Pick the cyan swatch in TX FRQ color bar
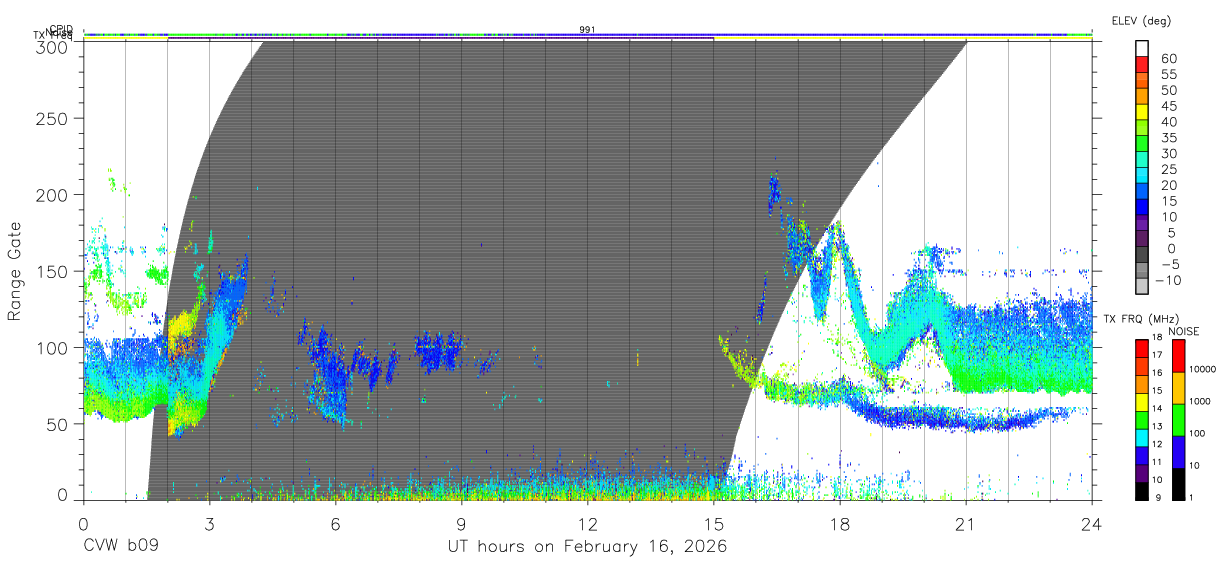 pos(1142,437)
